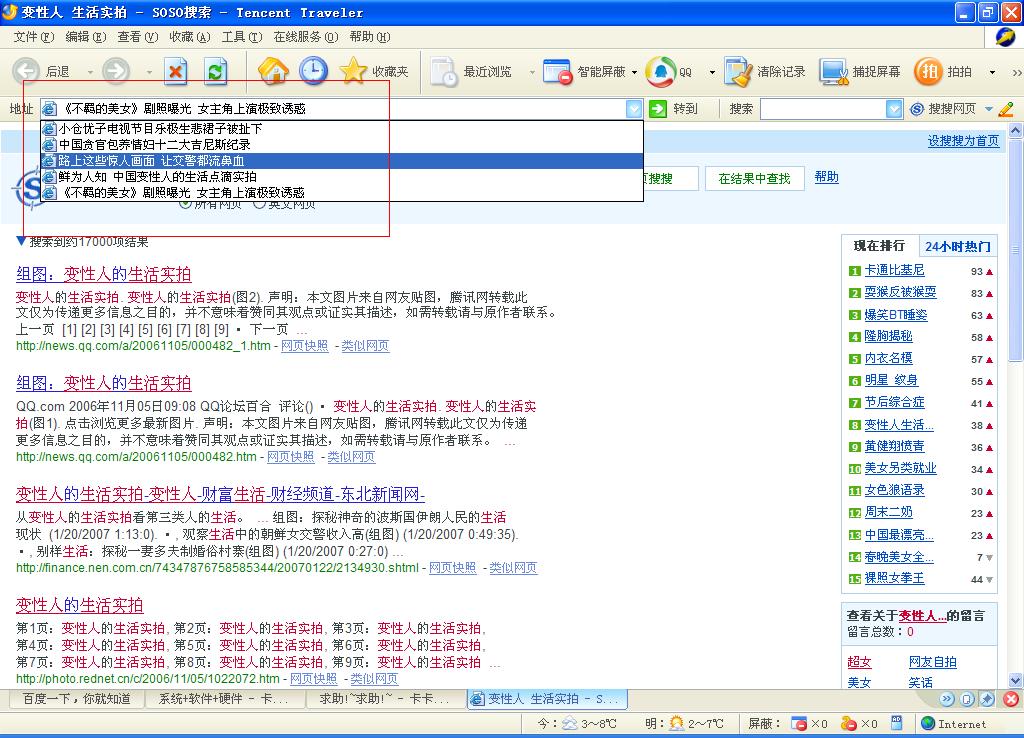Screen dimensions: 1024x738
Task: Close the current tab with the red circle X
Action: (1011, 699)
